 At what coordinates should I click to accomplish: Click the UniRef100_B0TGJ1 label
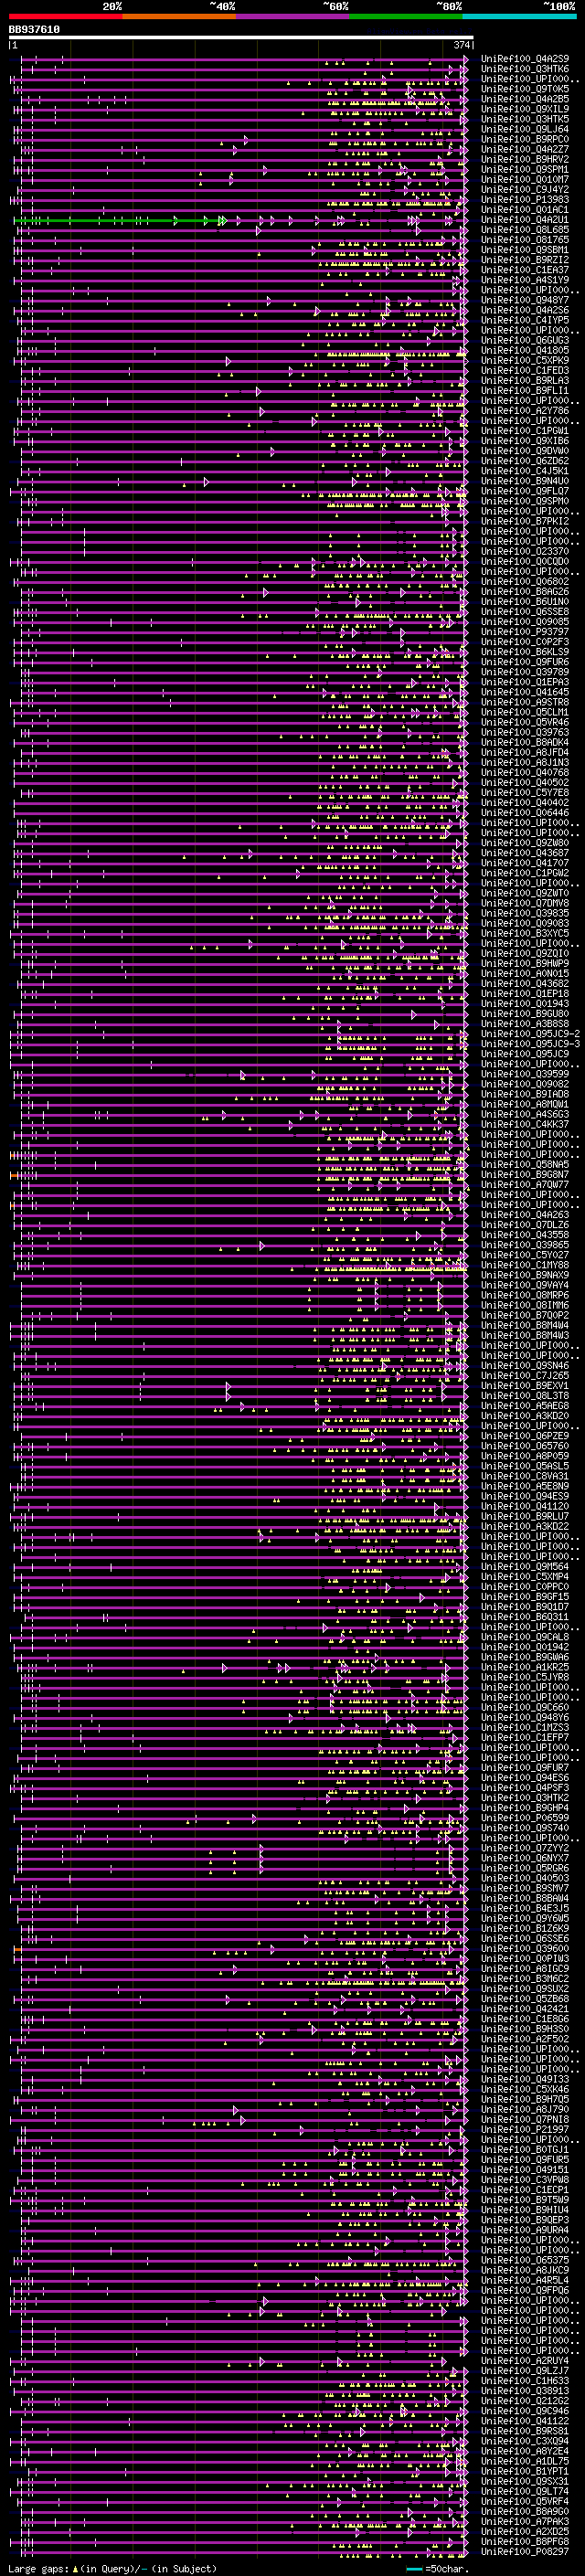click(x=525, y=2149)
